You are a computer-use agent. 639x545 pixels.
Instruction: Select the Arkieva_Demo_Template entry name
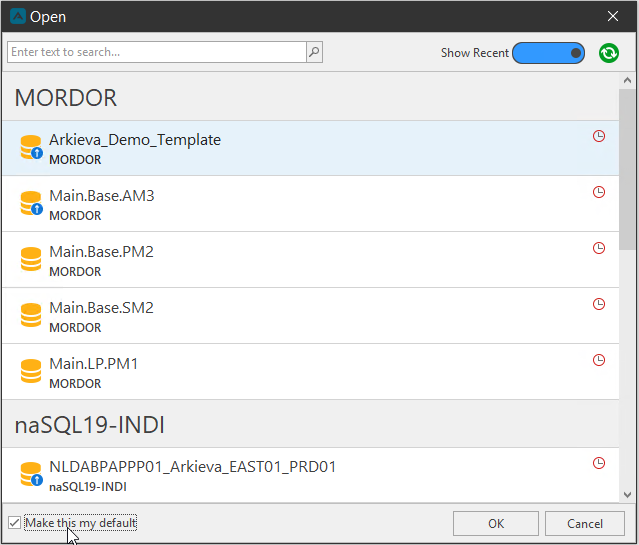coord(135,140)
